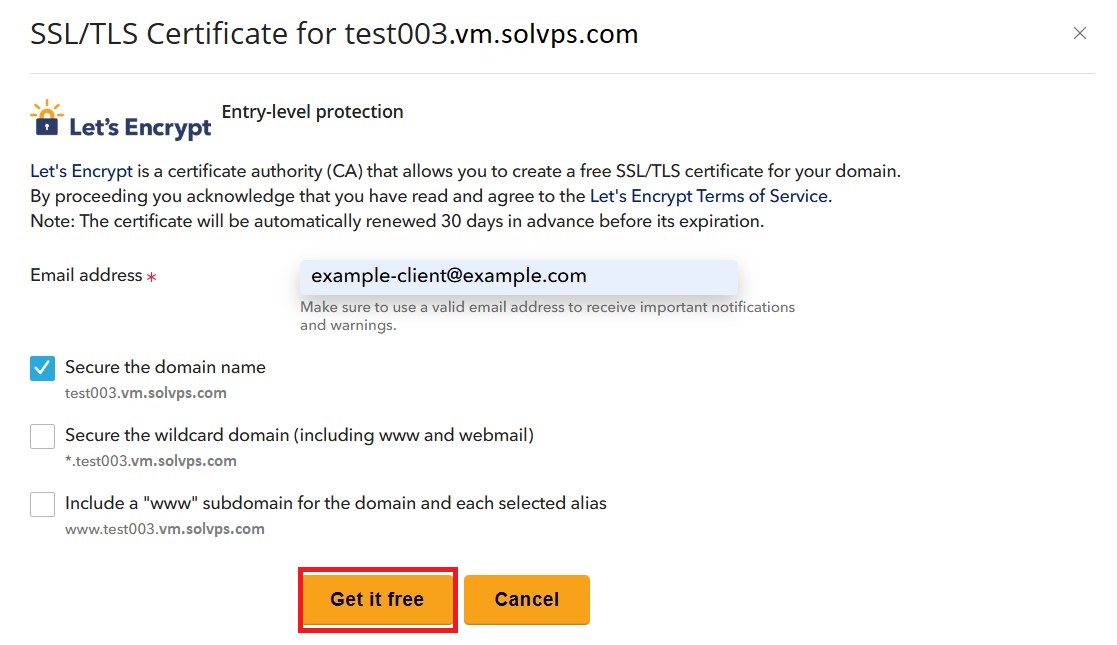Click the "Secure the wildcard domain" label text
Viewport: 1117px width, 645px height.
[299, 435]
